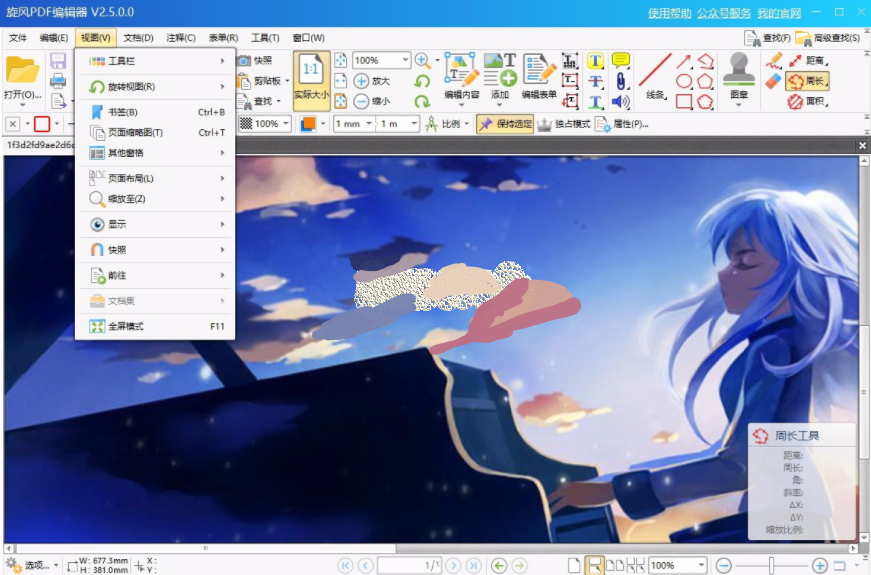
Task: Click the yellow sticky note comment icon
Action: [x=620, y=60]
